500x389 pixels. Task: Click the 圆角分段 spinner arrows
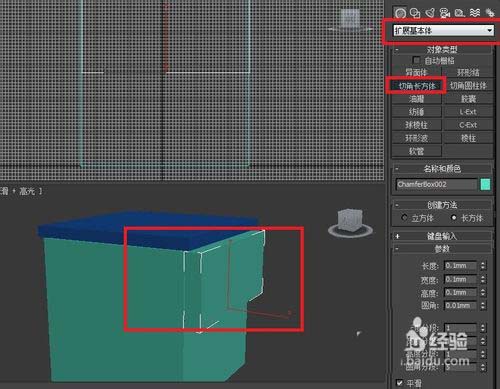(483, 367)
